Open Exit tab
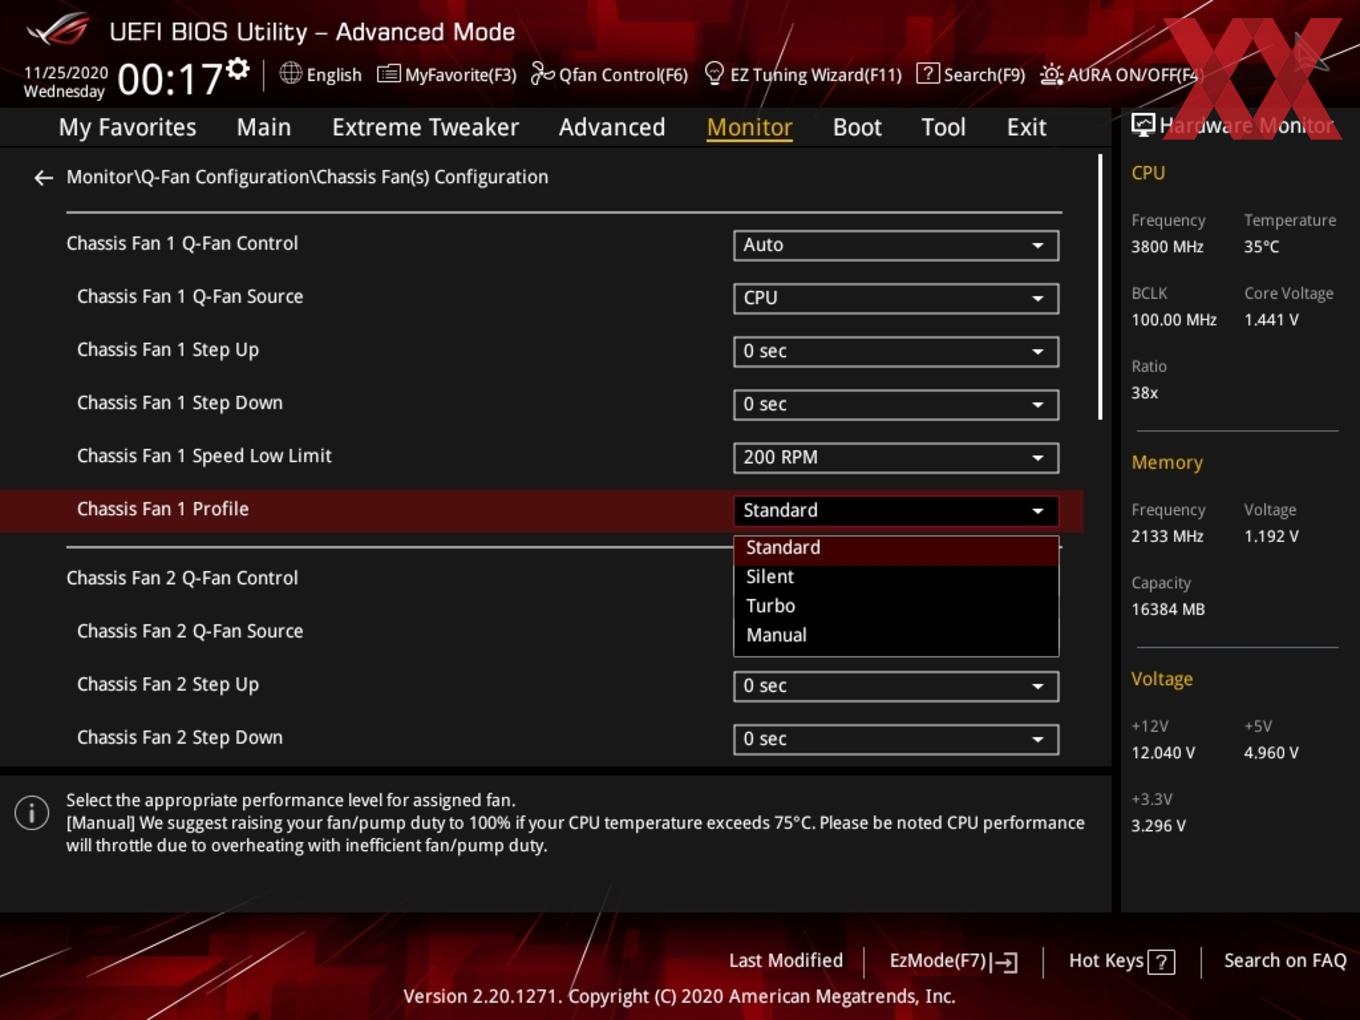The width and height of the screenshot is (1360, 1020). 1026,127
